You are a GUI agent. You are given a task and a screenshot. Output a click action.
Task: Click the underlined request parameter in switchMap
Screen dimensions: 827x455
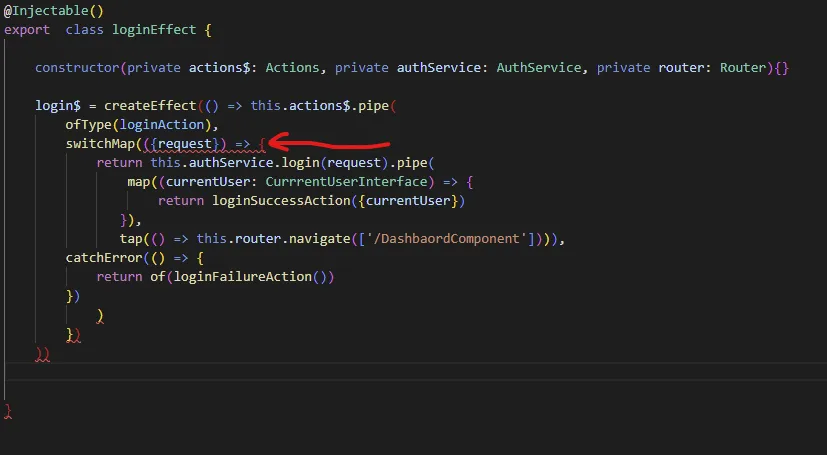(x=185, y=143)
